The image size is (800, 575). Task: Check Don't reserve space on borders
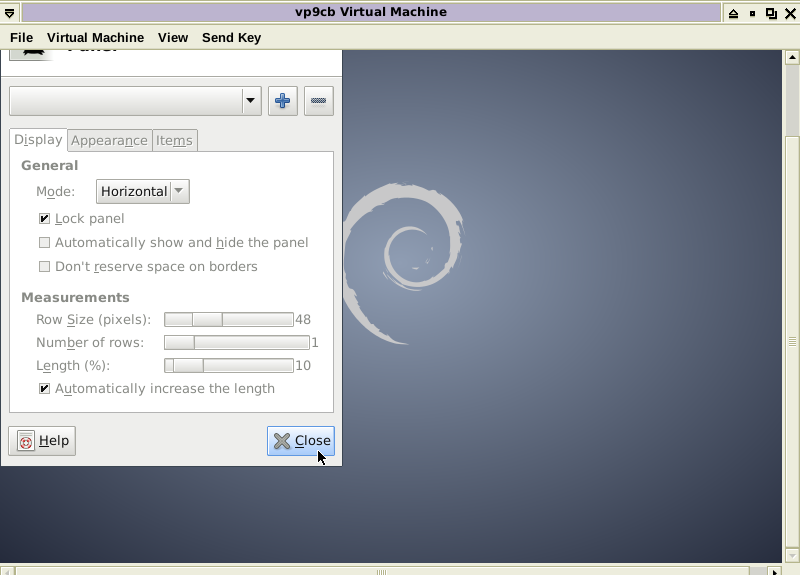(x=44, y=267)
